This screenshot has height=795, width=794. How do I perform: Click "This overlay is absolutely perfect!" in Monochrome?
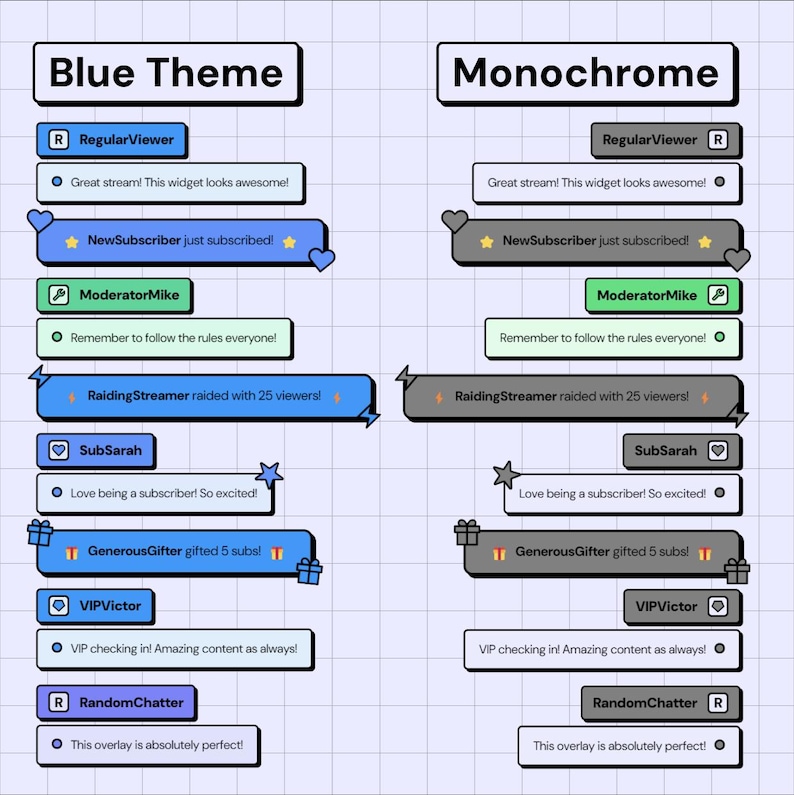point(620,746)
